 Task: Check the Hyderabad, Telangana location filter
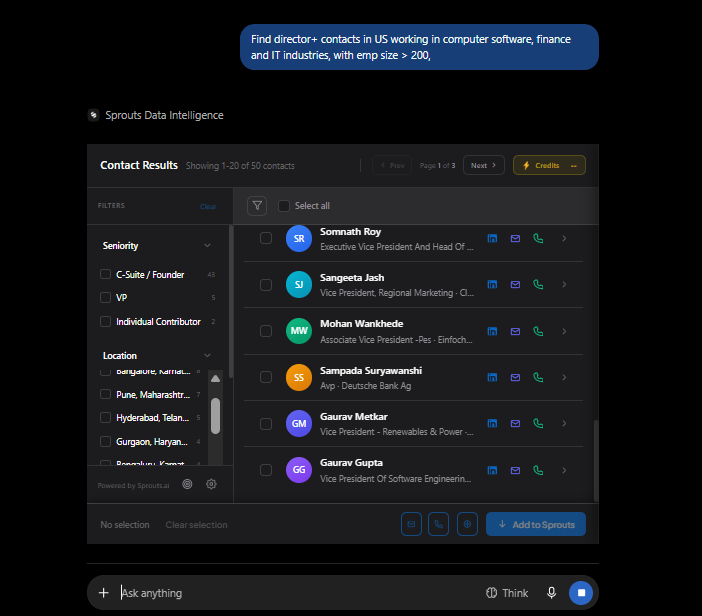[x=105, y=417]
